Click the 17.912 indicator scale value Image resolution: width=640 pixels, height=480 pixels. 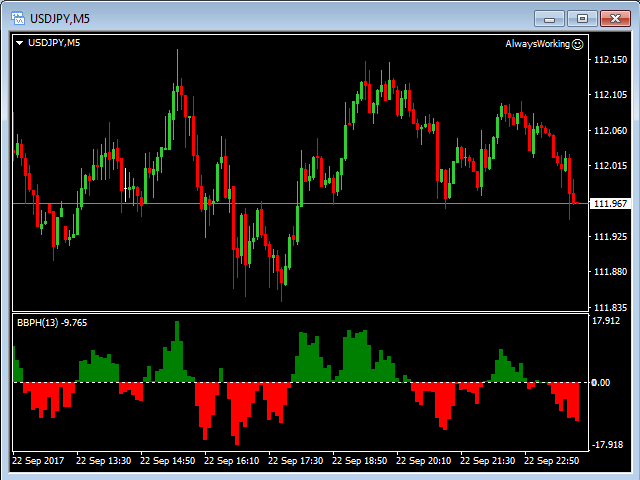coord(607,321)
